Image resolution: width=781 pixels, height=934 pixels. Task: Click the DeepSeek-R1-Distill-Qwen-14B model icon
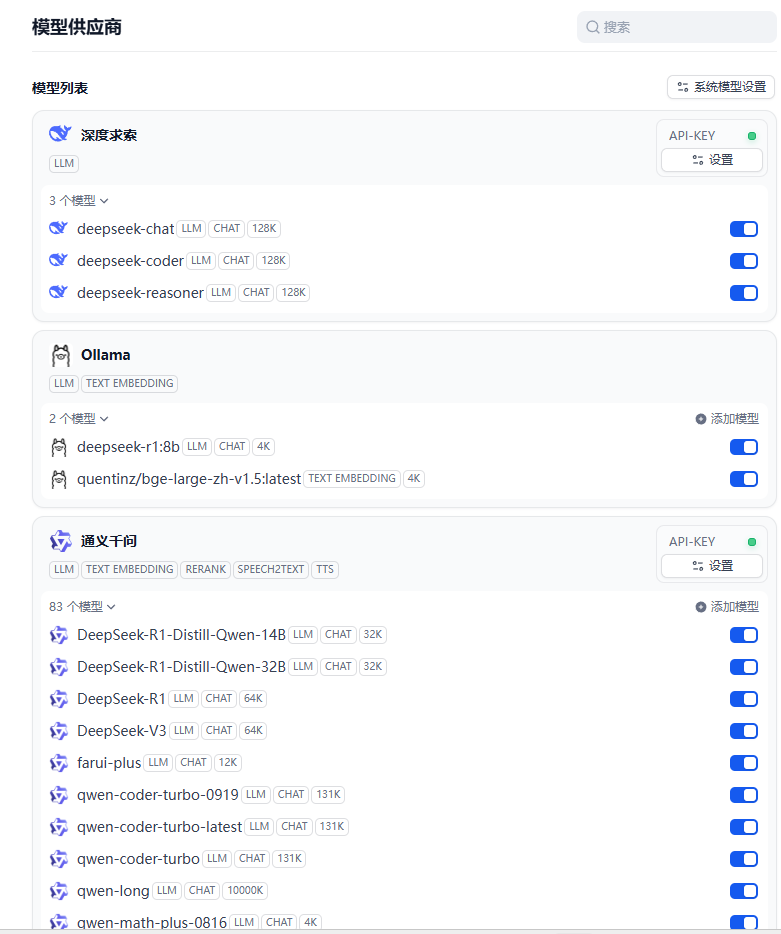58,635
